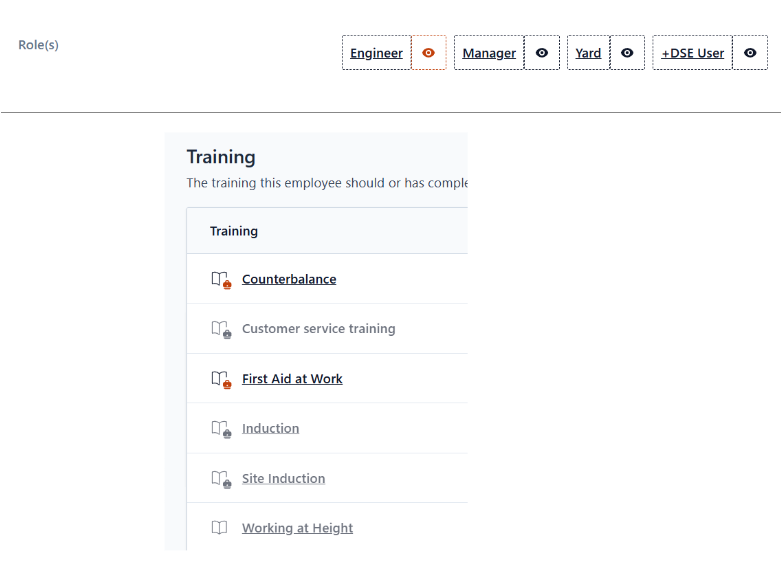Open the Yard role link
The height and width of the screenshot is (581, 781).
[588, 53]
